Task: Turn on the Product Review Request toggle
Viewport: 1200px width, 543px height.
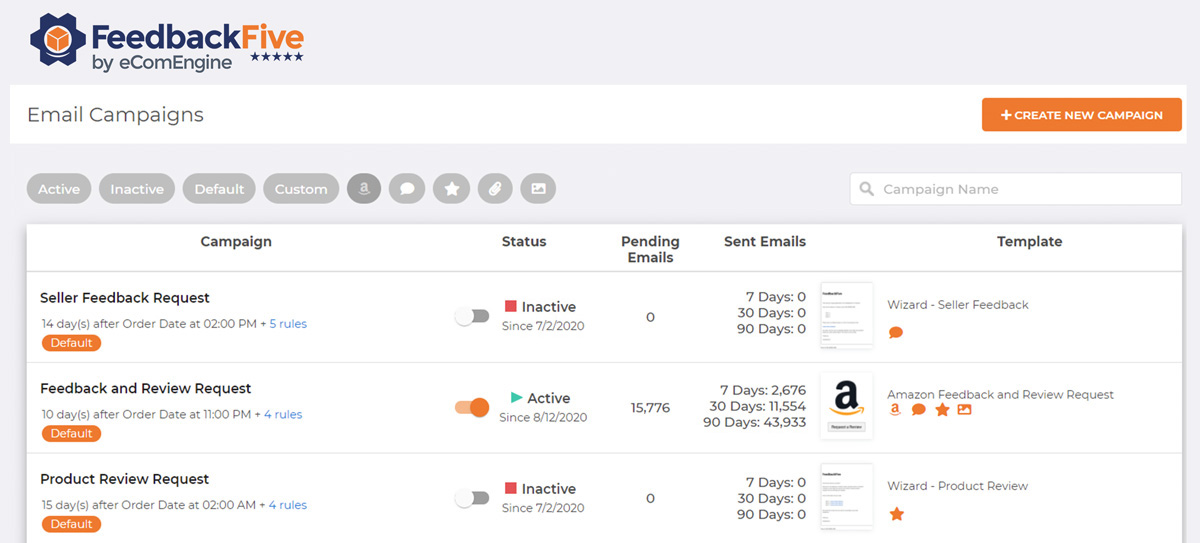Action: tap(471, 498)
